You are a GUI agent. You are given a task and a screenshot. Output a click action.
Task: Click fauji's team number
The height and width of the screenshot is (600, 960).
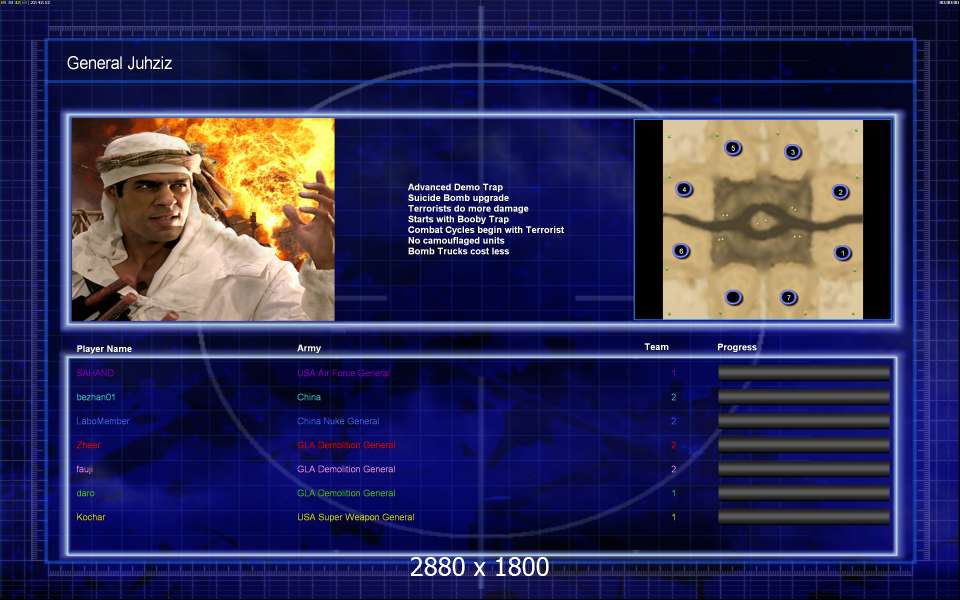pyautogui.click(x=673, y=469)
